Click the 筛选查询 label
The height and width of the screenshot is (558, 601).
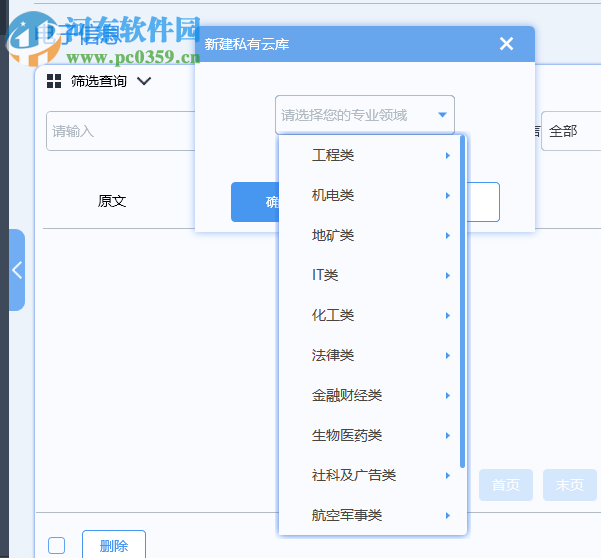pos(99,81)
